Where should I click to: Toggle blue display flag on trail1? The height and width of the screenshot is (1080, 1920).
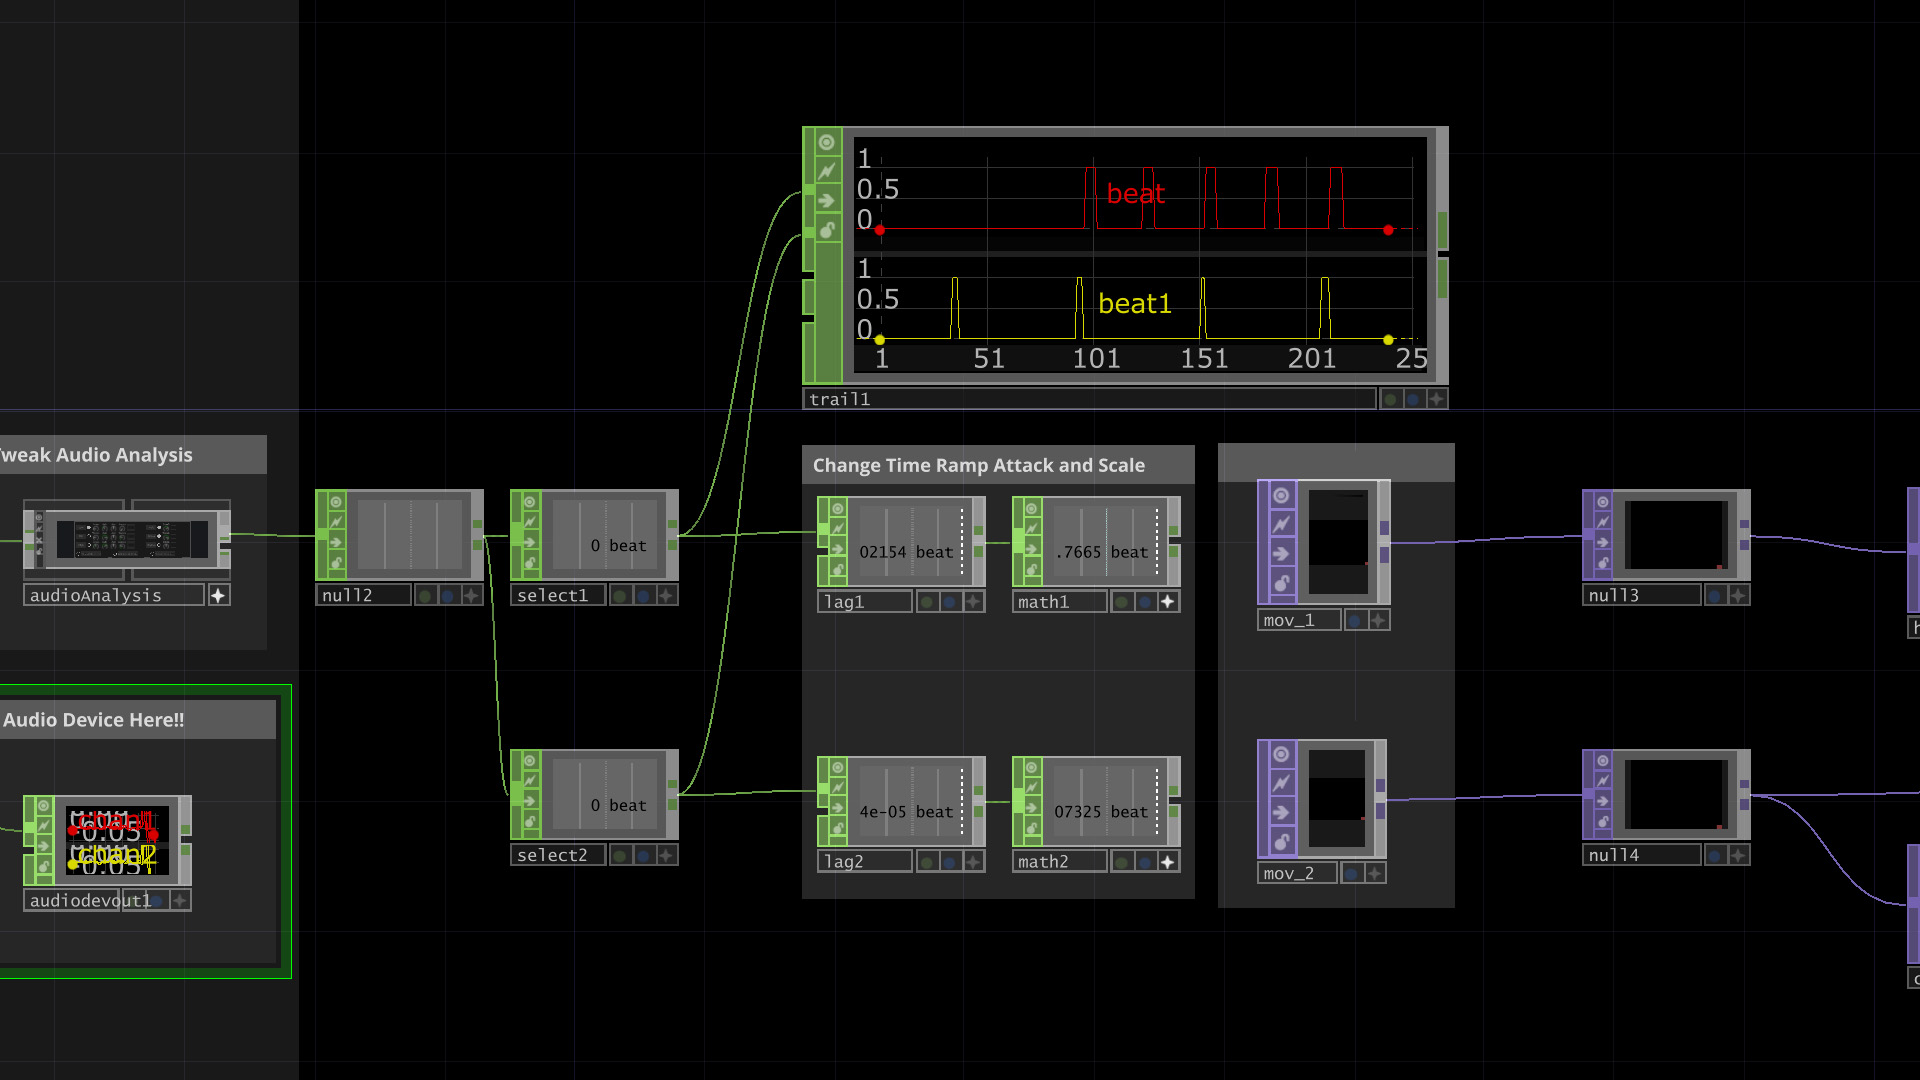[x=1413, y=399]
